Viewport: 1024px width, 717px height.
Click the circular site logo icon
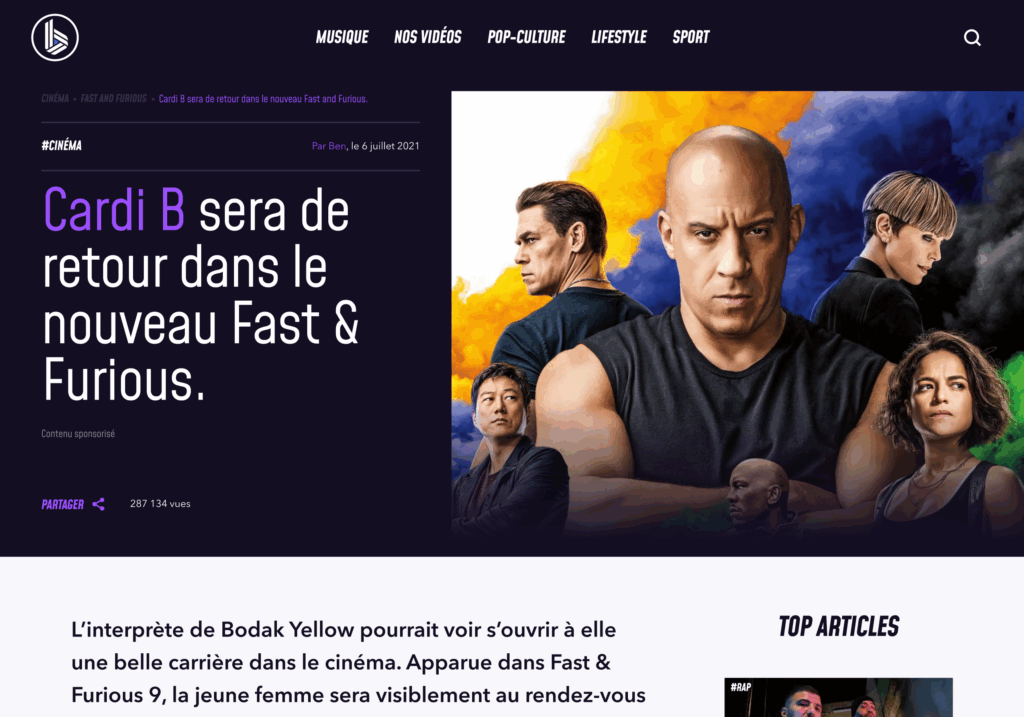tap(55, 37)
